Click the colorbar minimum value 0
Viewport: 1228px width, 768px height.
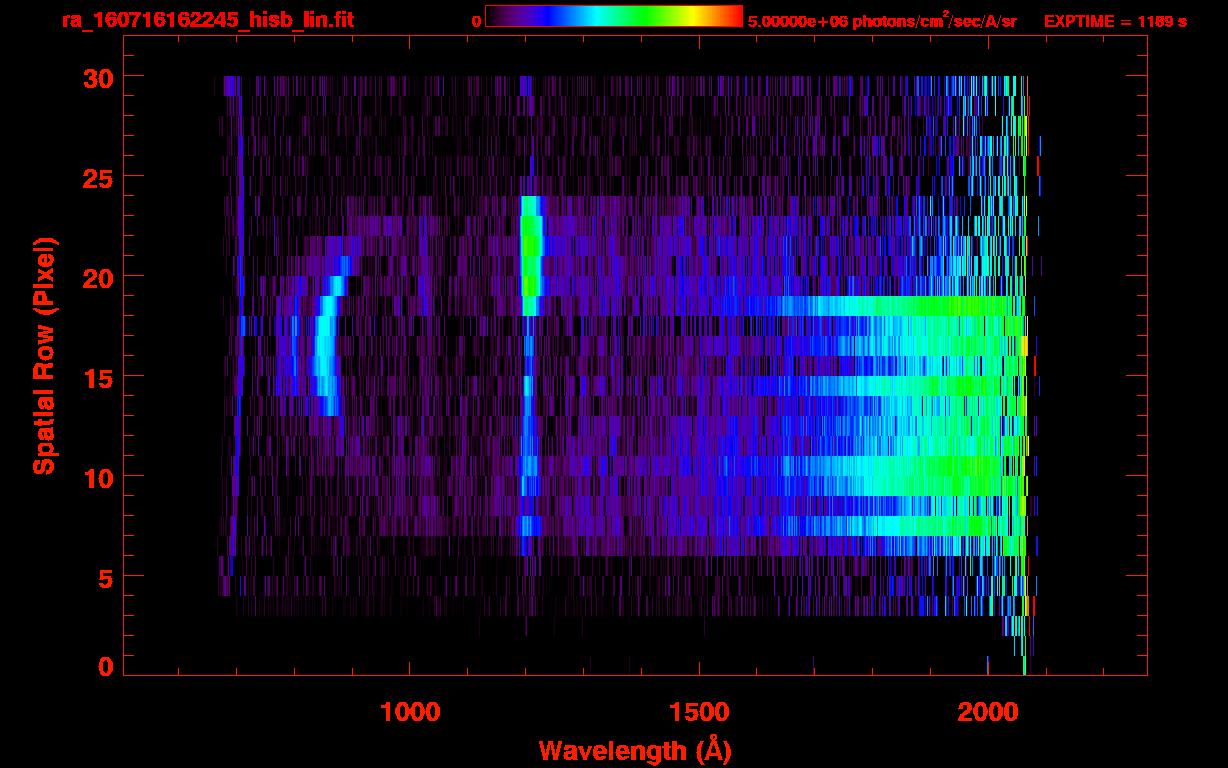476,21
